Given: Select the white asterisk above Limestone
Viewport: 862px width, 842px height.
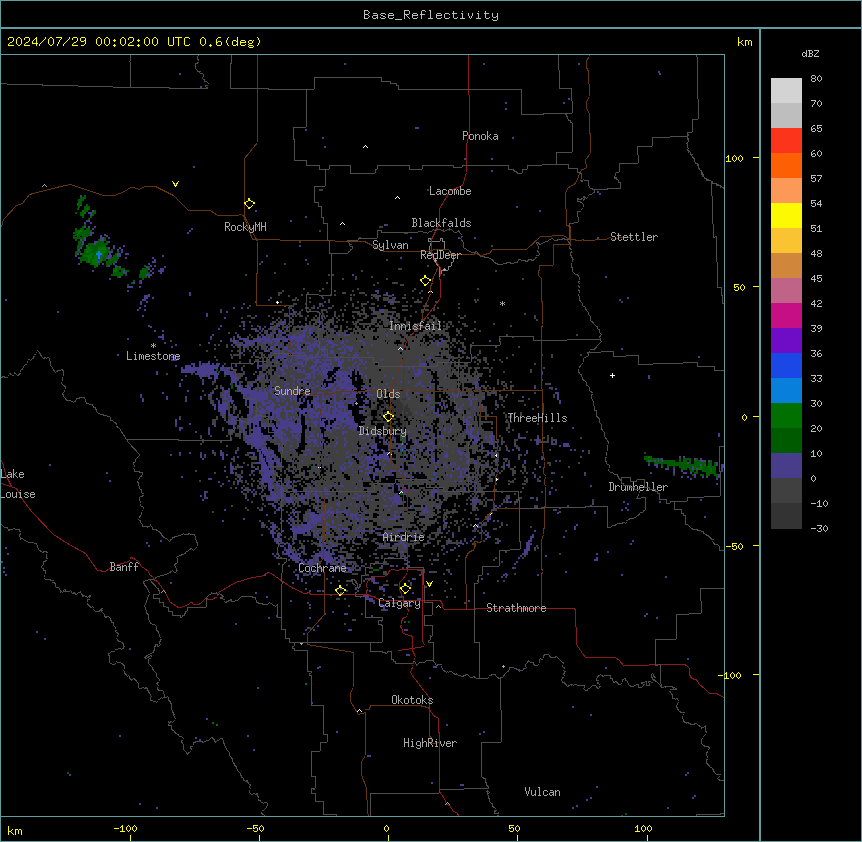Looking at the screenshot, I should [x=153, y=346].
